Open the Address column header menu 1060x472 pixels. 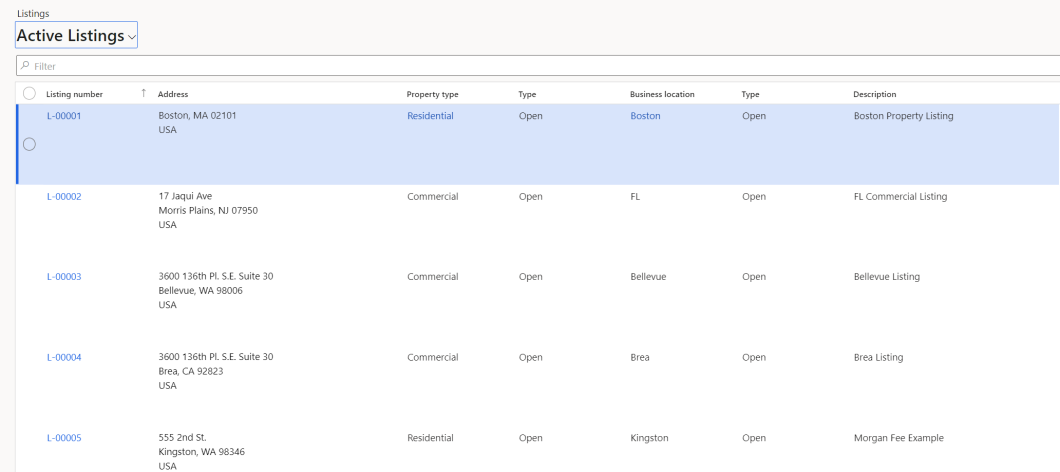(173, 94)
